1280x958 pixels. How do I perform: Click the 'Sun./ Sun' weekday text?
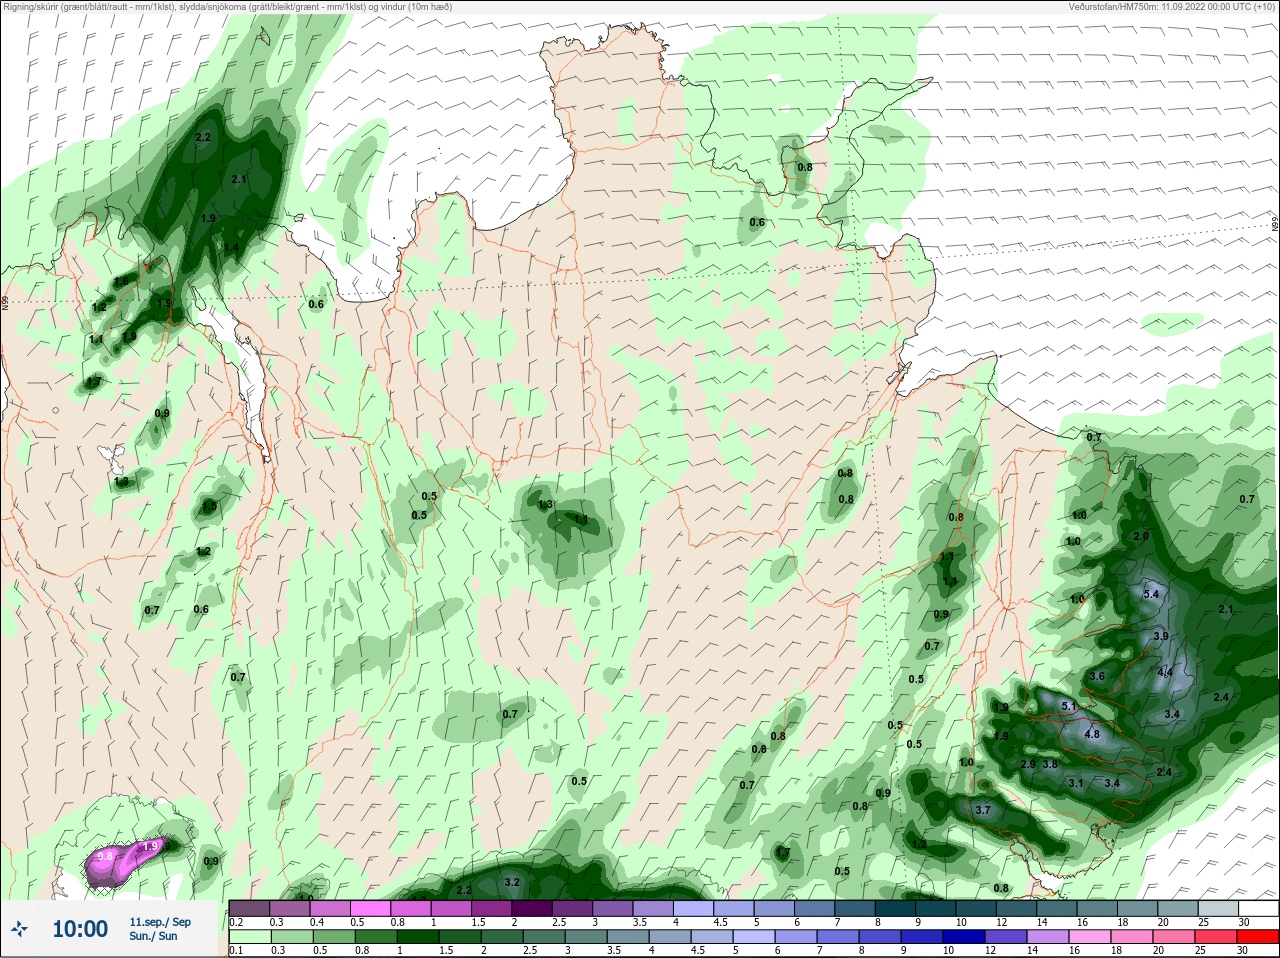point(153,936)
